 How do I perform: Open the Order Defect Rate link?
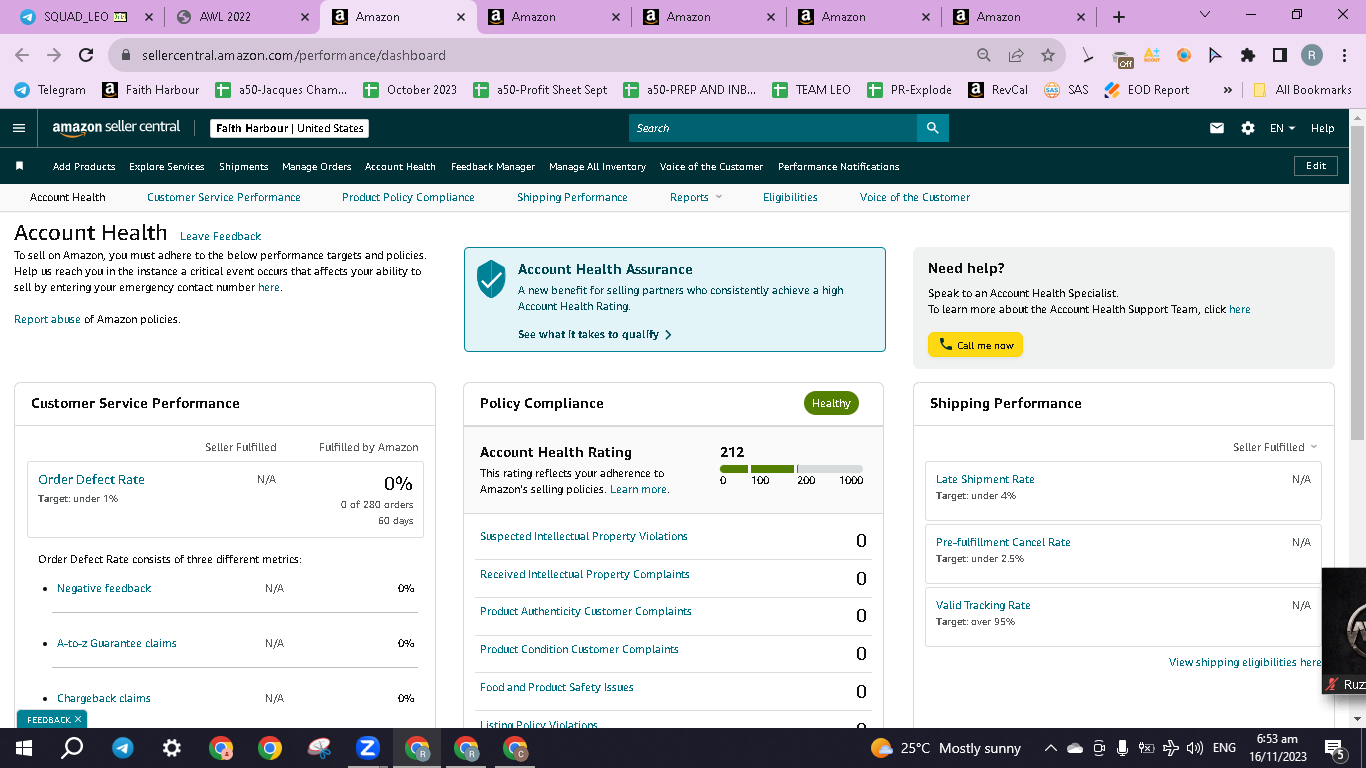(91, 480)
